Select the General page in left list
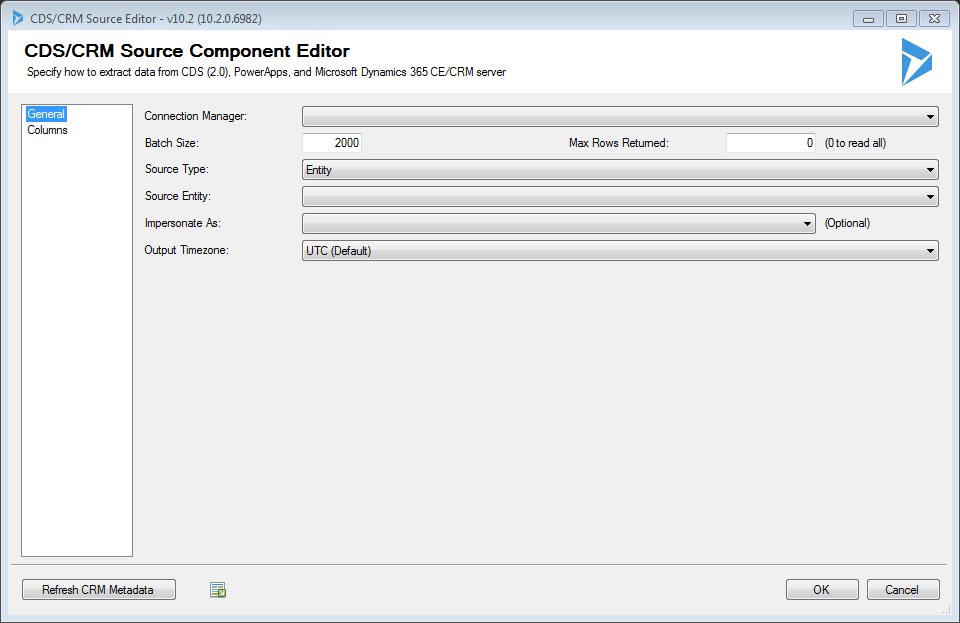 46,114
